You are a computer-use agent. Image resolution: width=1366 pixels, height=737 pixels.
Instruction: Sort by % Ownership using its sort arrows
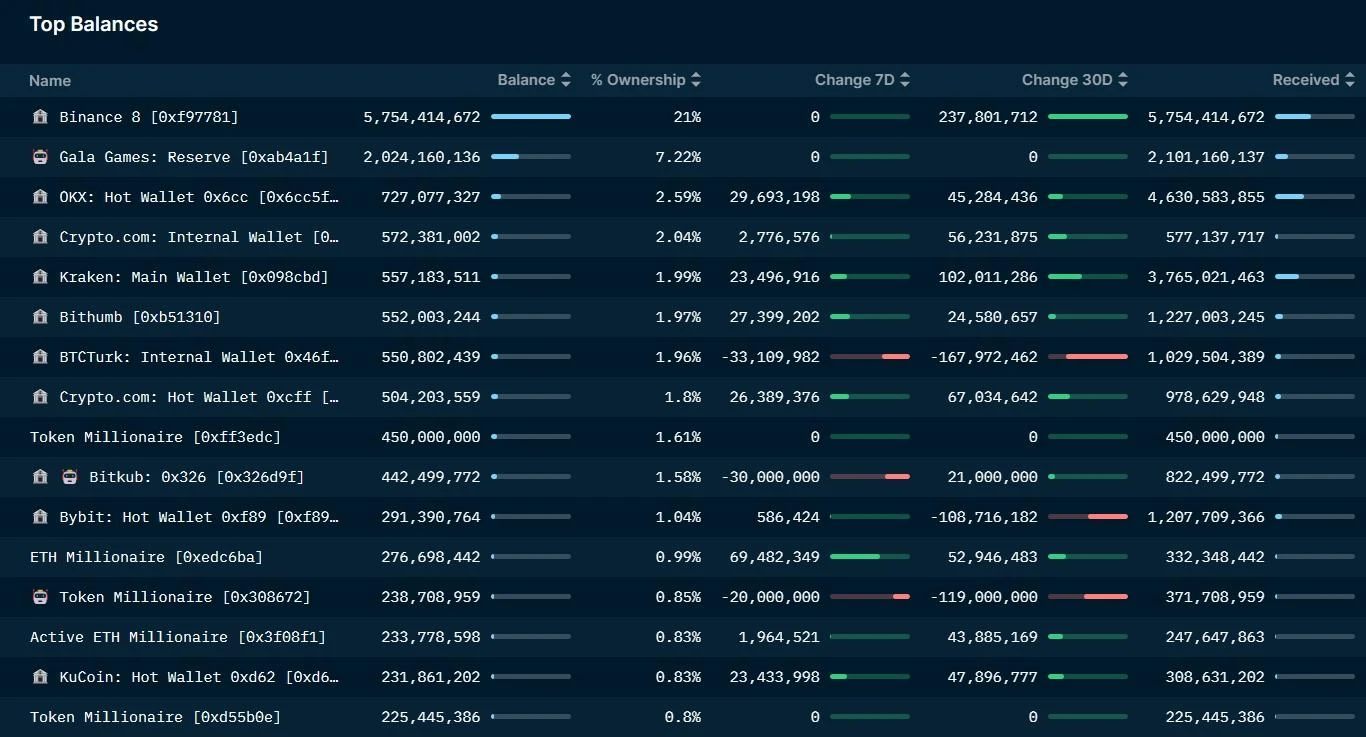(696, 80)
